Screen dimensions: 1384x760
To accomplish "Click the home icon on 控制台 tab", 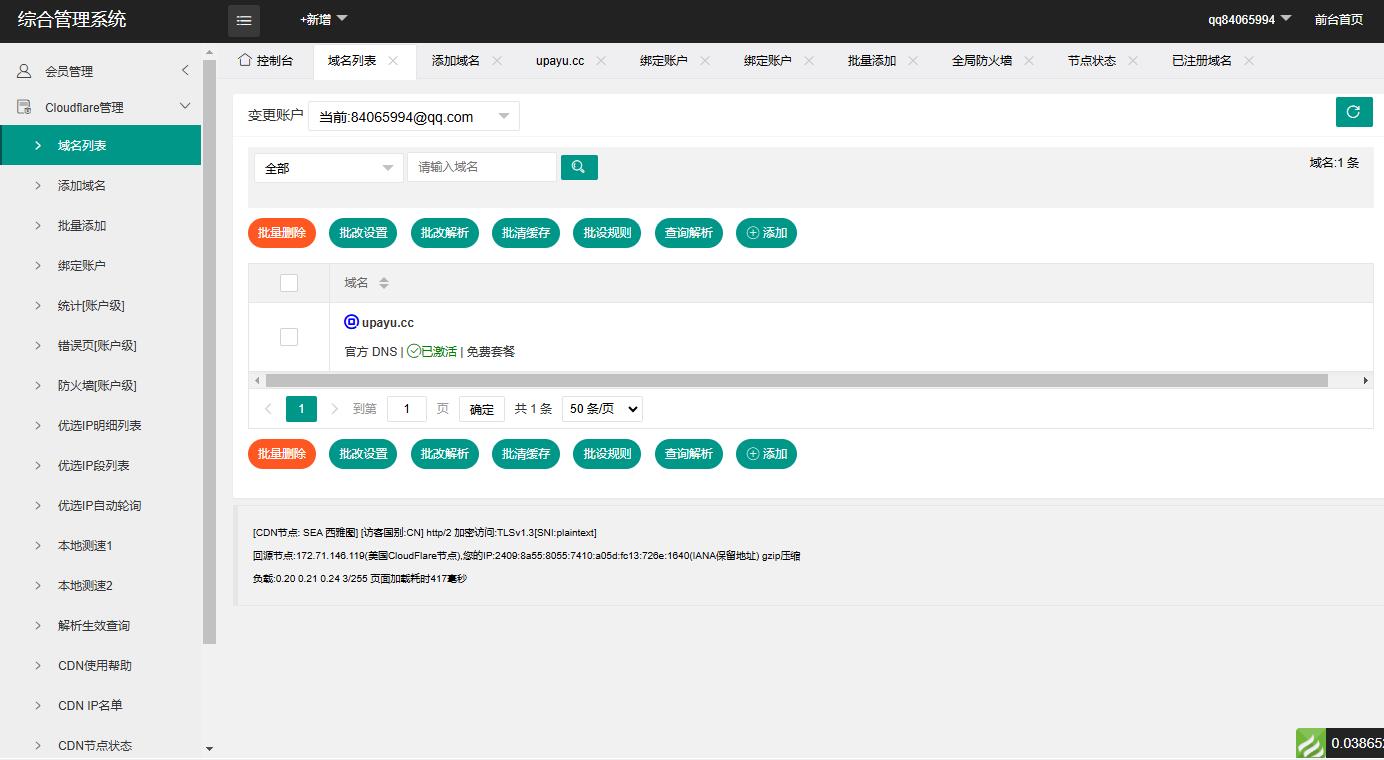I will pos(244,60).
